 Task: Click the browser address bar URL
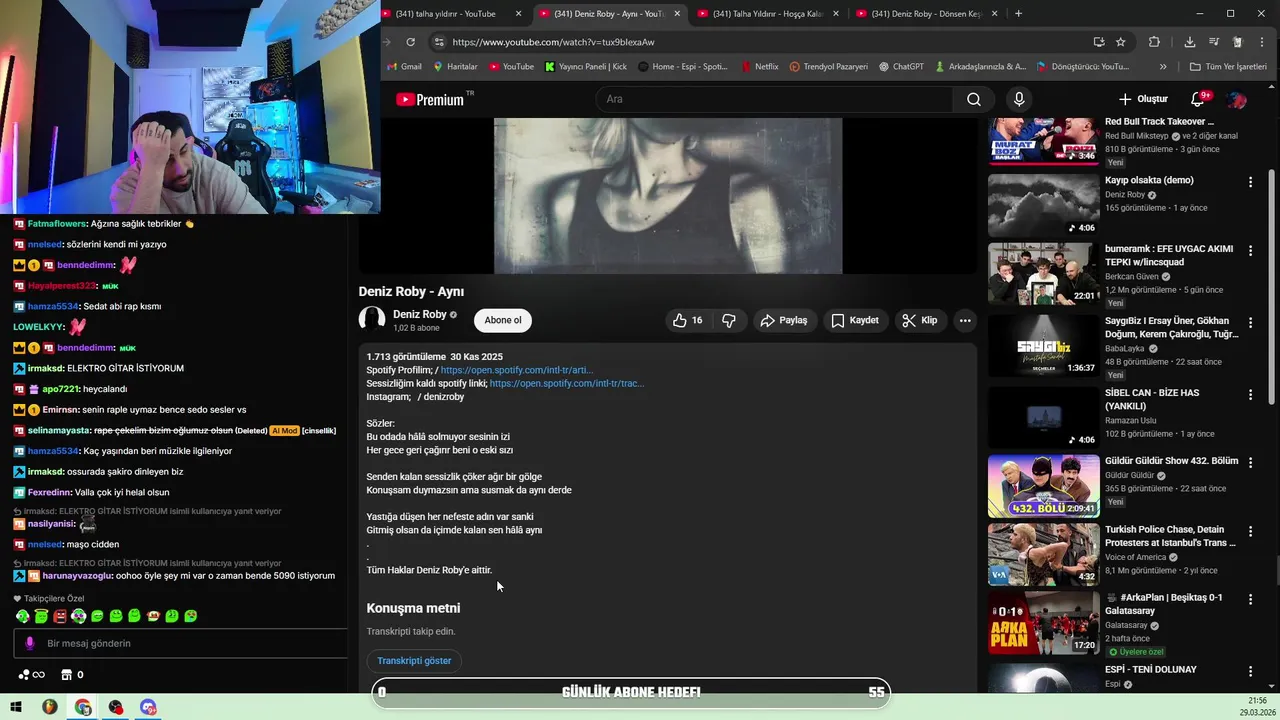[553, 42]
